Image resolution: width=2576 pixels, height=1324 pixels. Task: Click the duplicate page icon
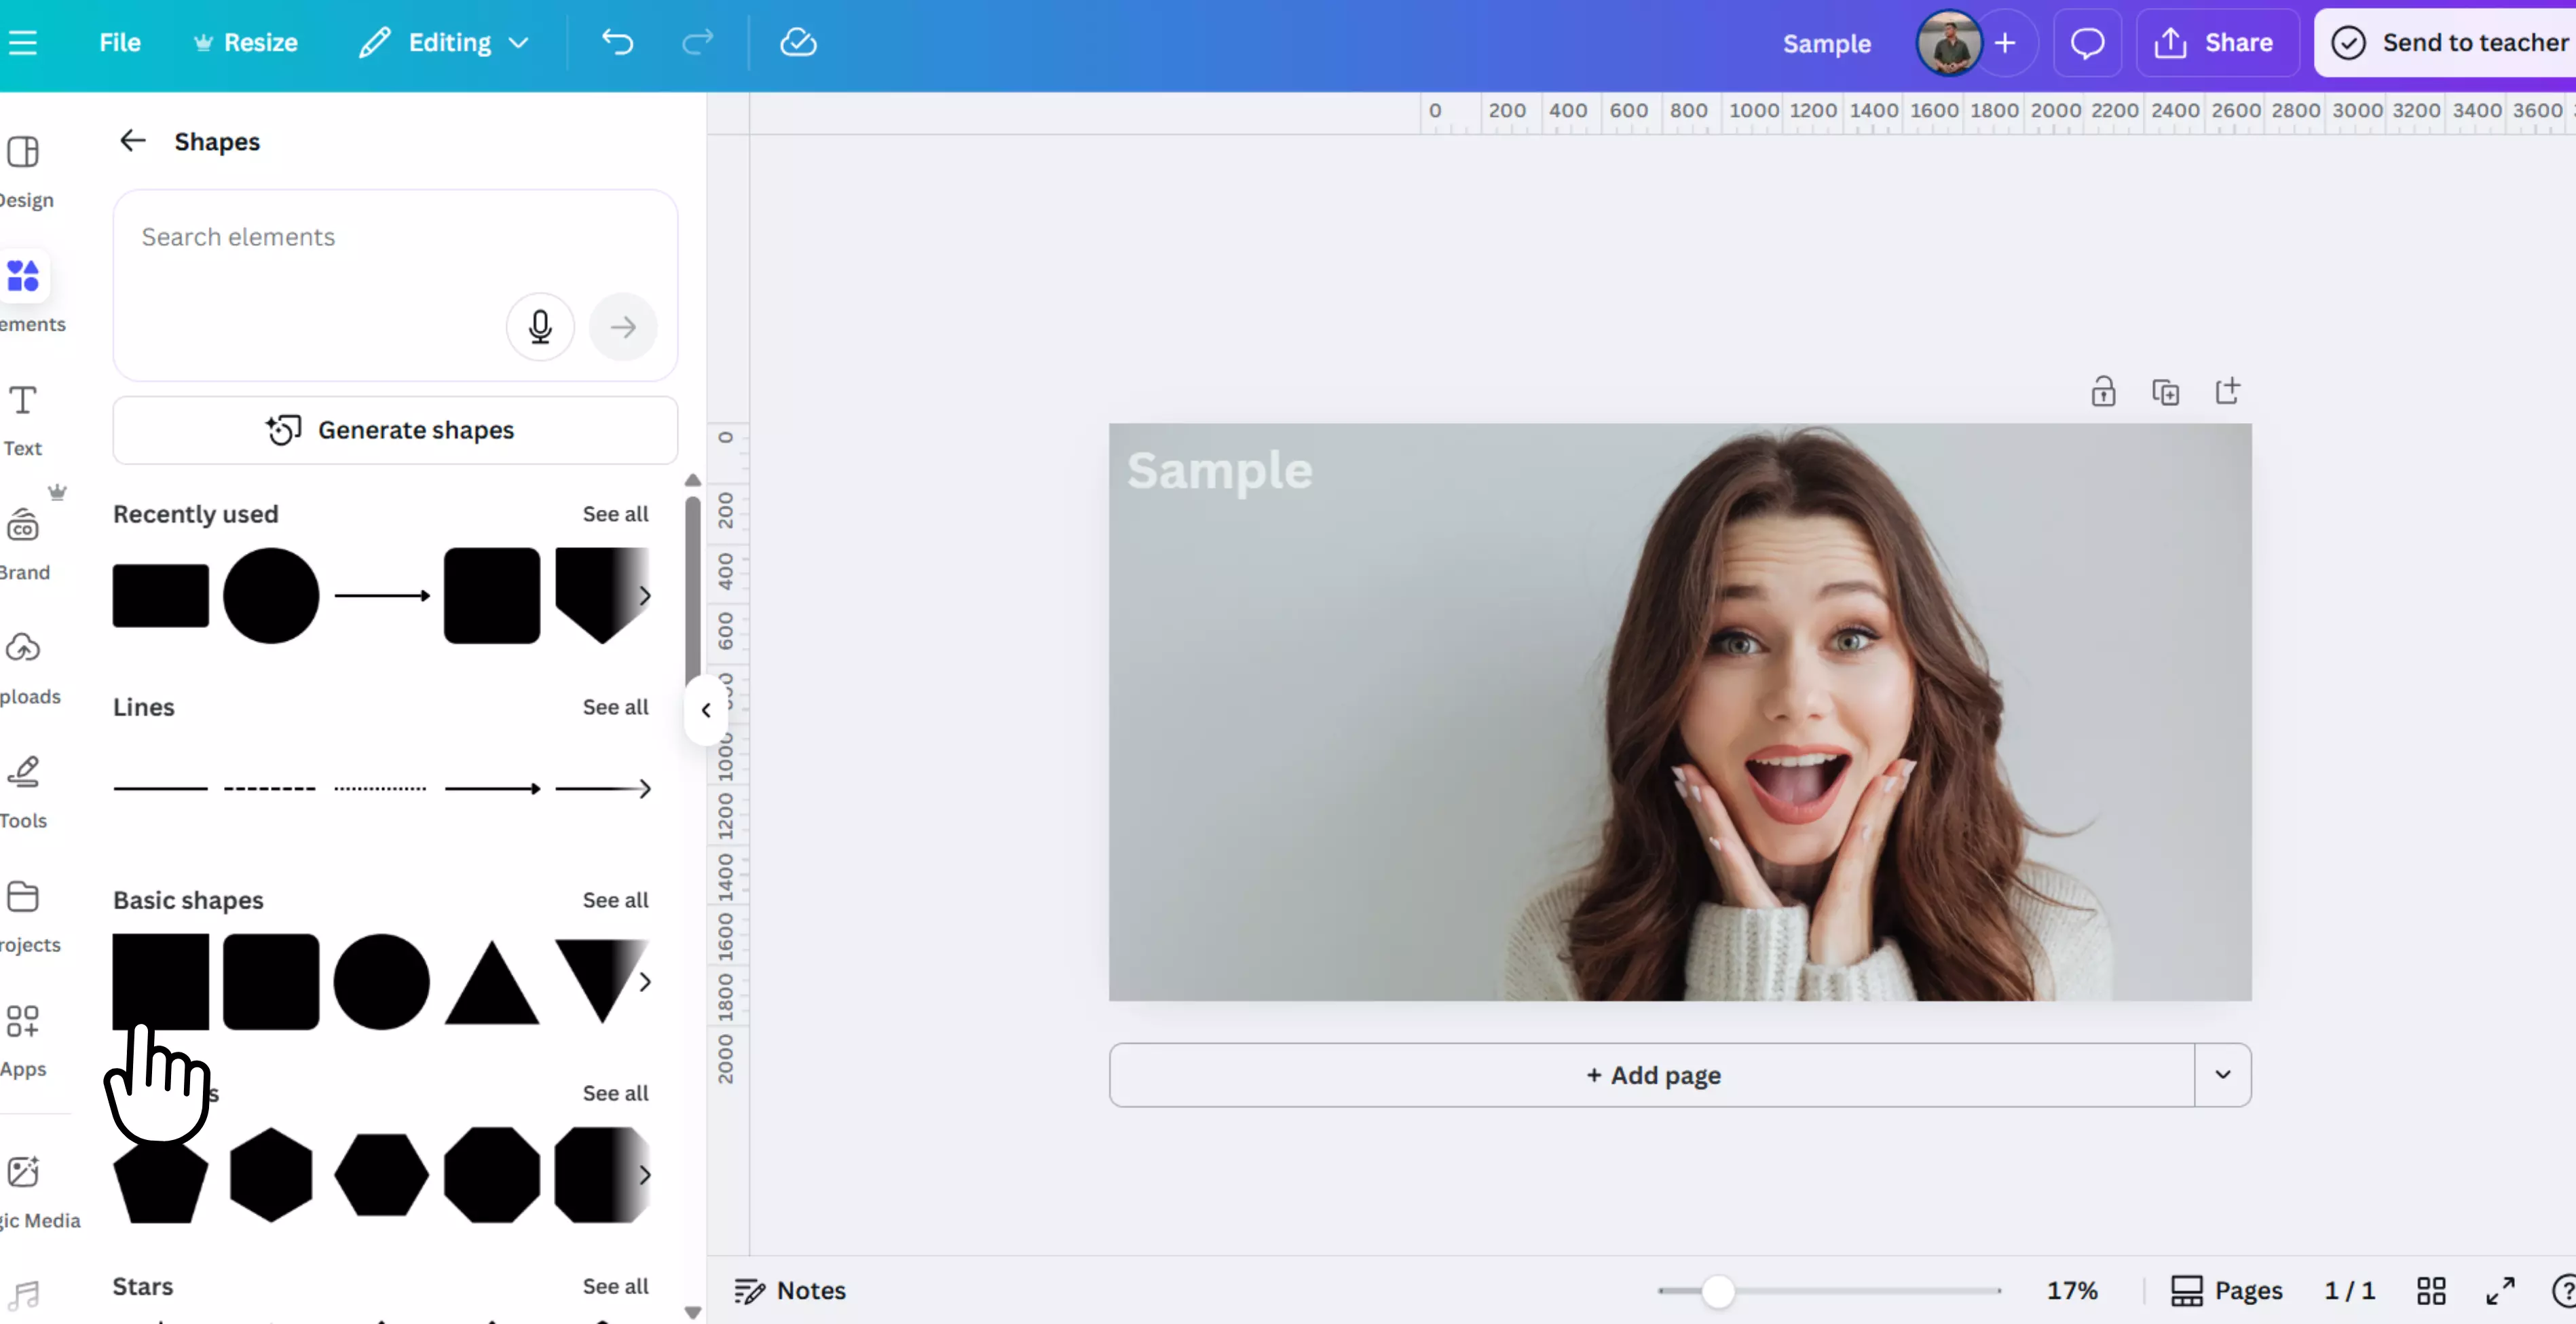pos(2165,391)
